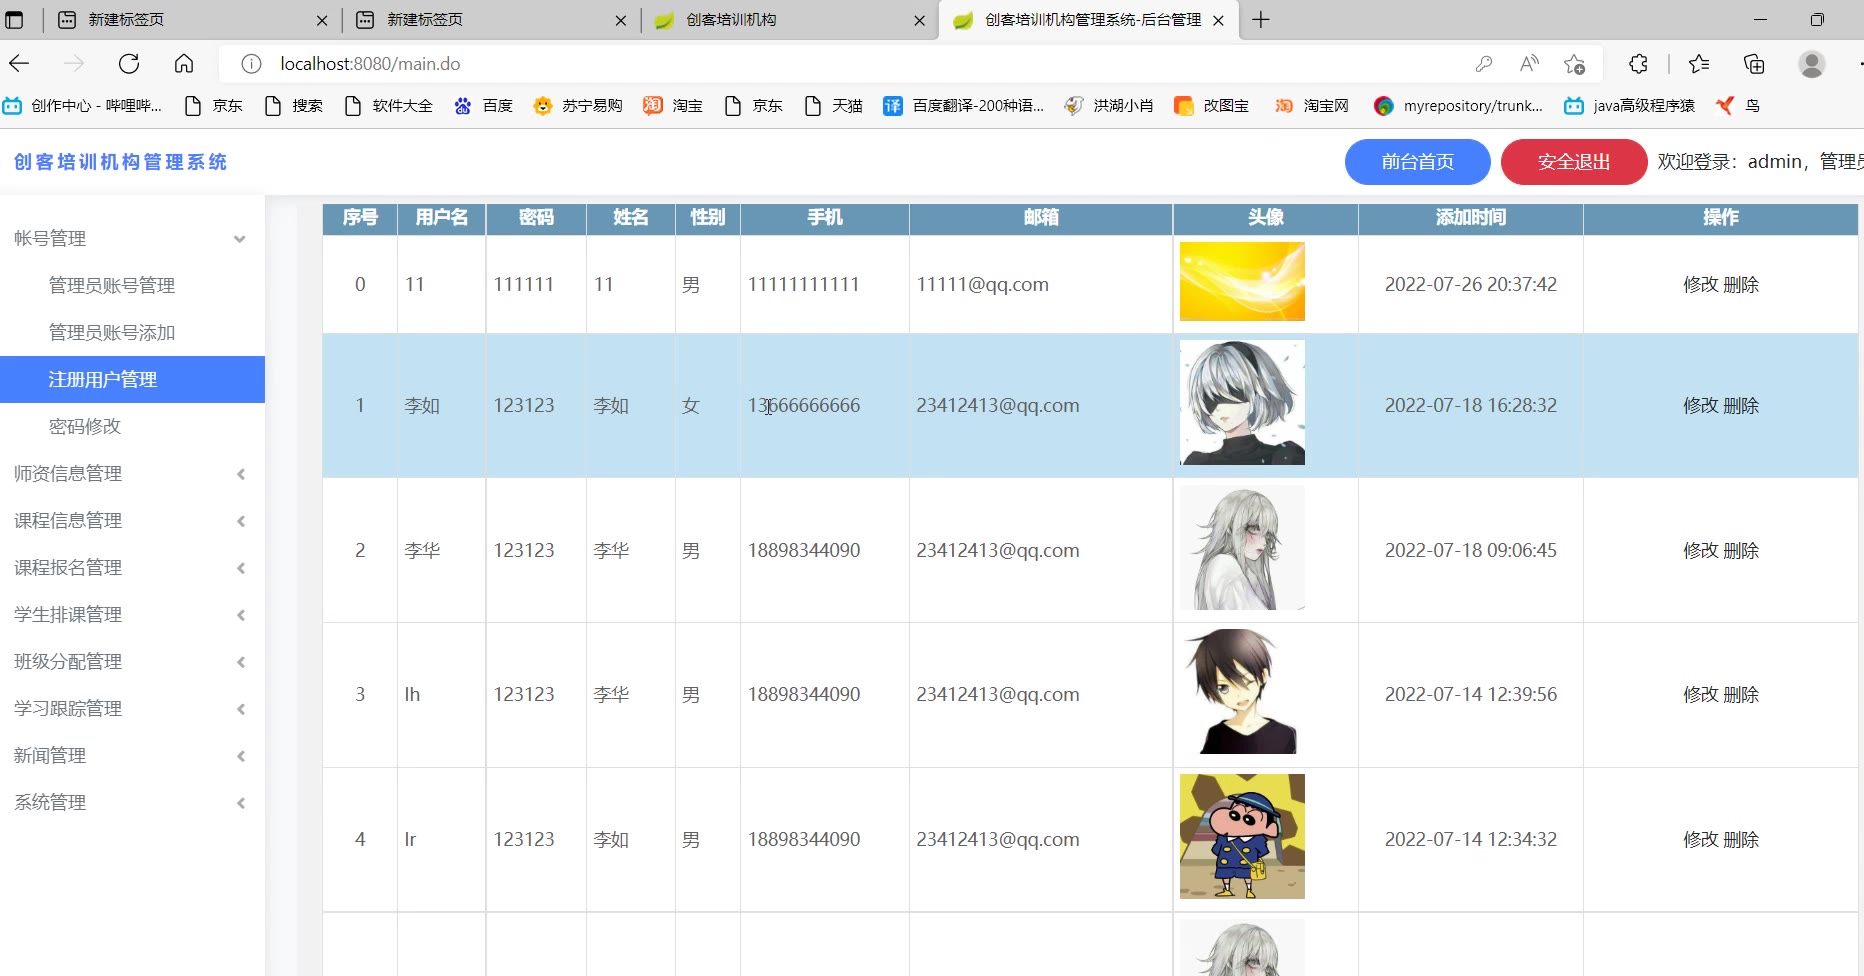Click 删除 for user 11
Screen dimensions: 1864x976
tap(1742, 285)
